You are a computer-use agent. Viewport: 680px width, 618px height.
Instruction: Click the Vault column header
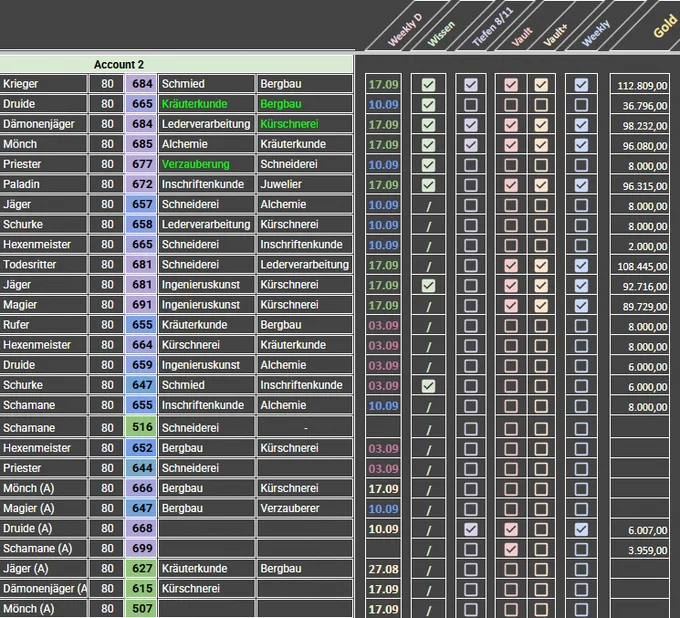[521, 36]
